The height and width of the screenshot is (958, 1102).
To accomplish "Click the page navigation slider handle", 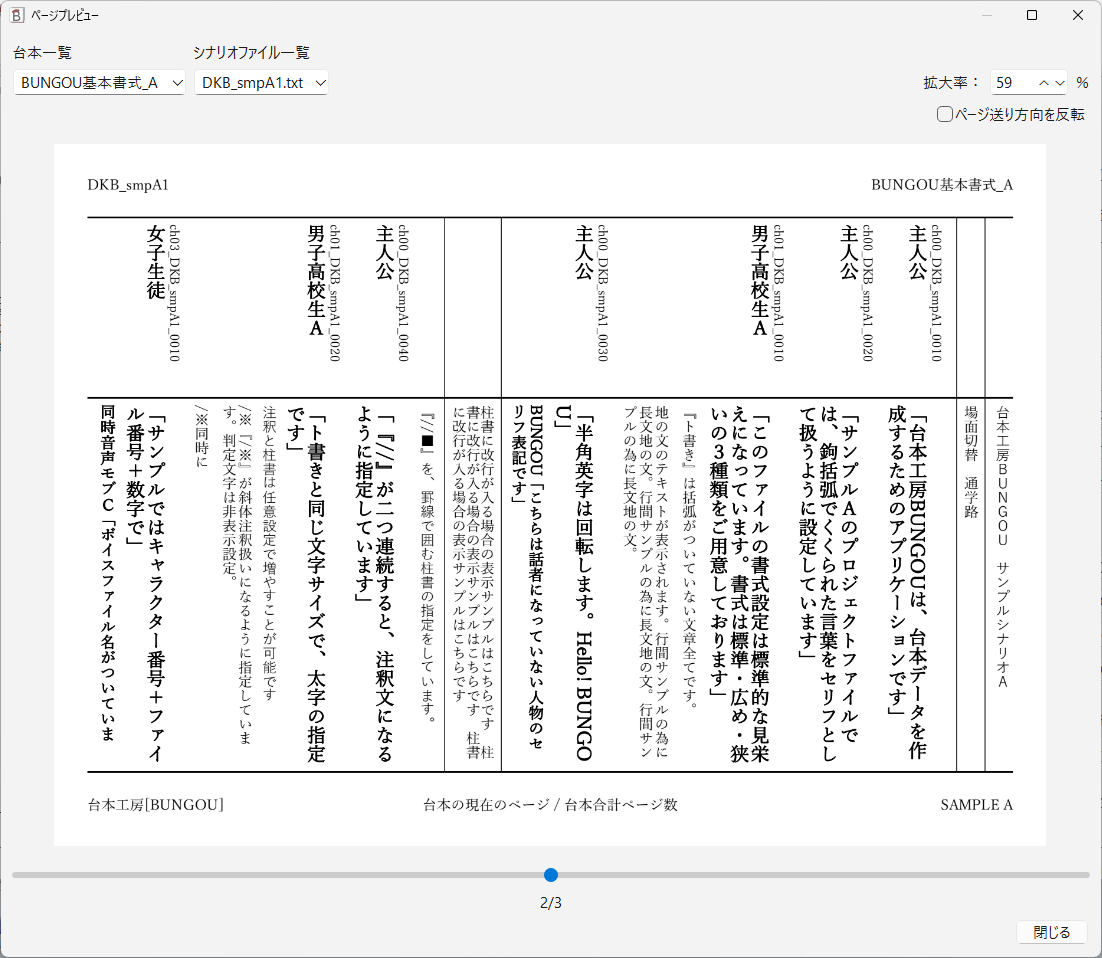I will 551,874.
